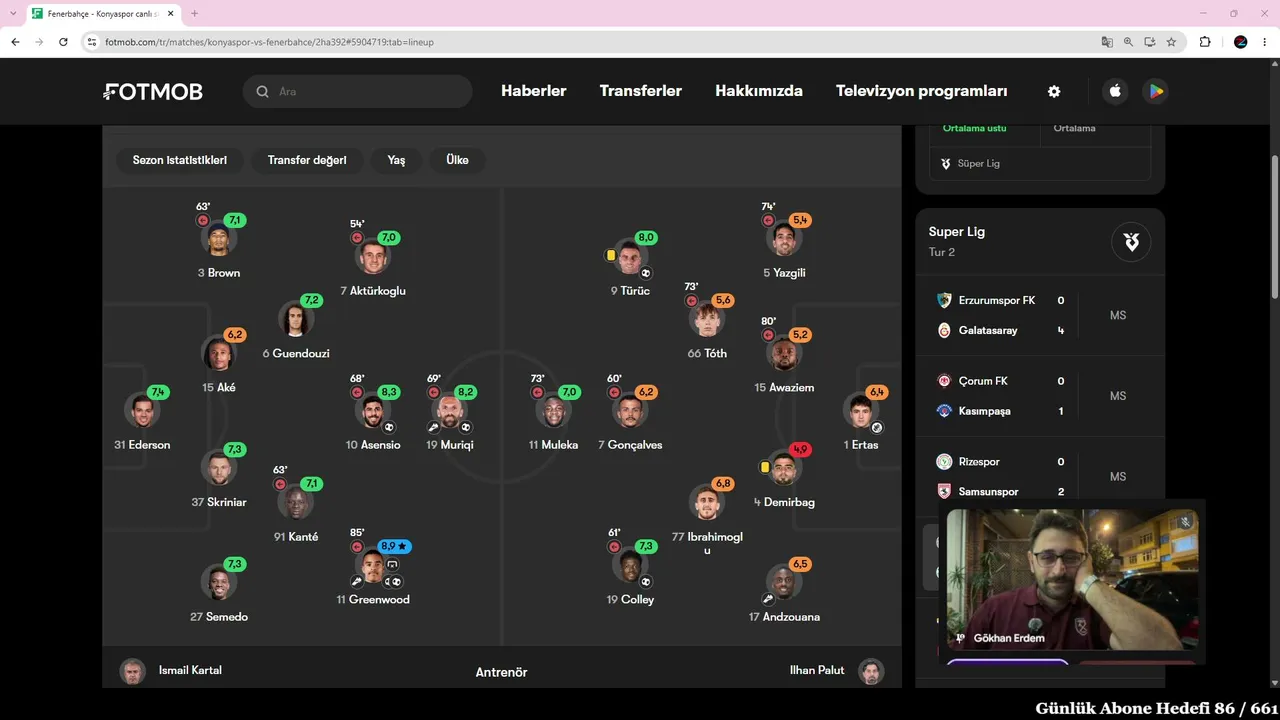Open the Google Play icon

(1155, 91)
